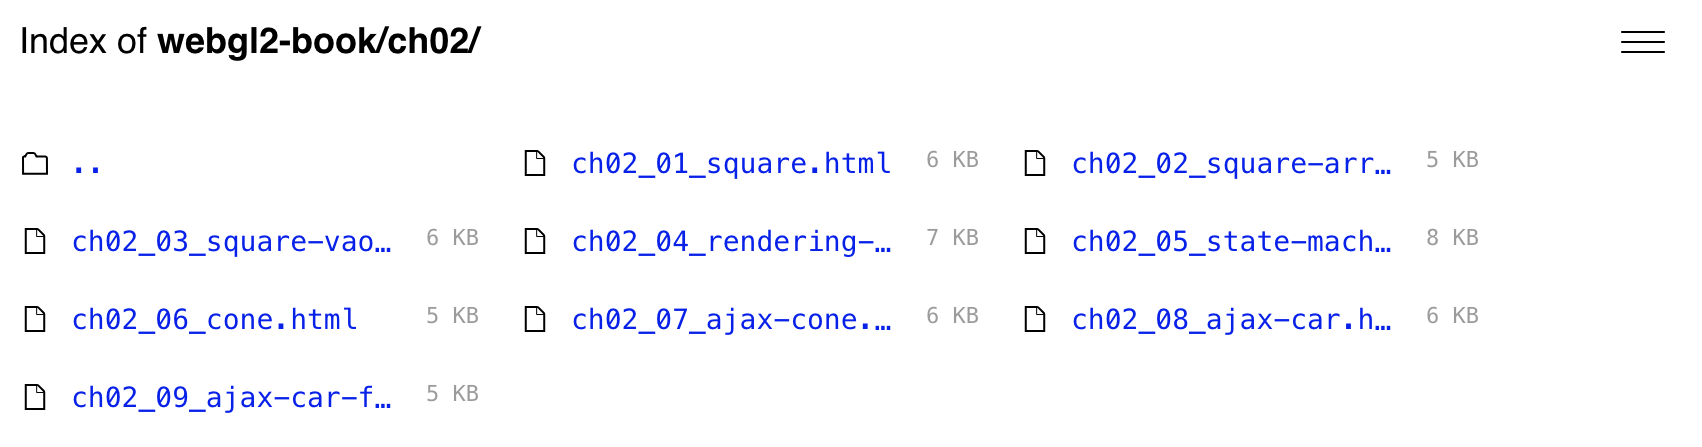Click file icon beside ch02_01_square.html
Screen dimensions: 1702x447
click(x=535, y=163)
